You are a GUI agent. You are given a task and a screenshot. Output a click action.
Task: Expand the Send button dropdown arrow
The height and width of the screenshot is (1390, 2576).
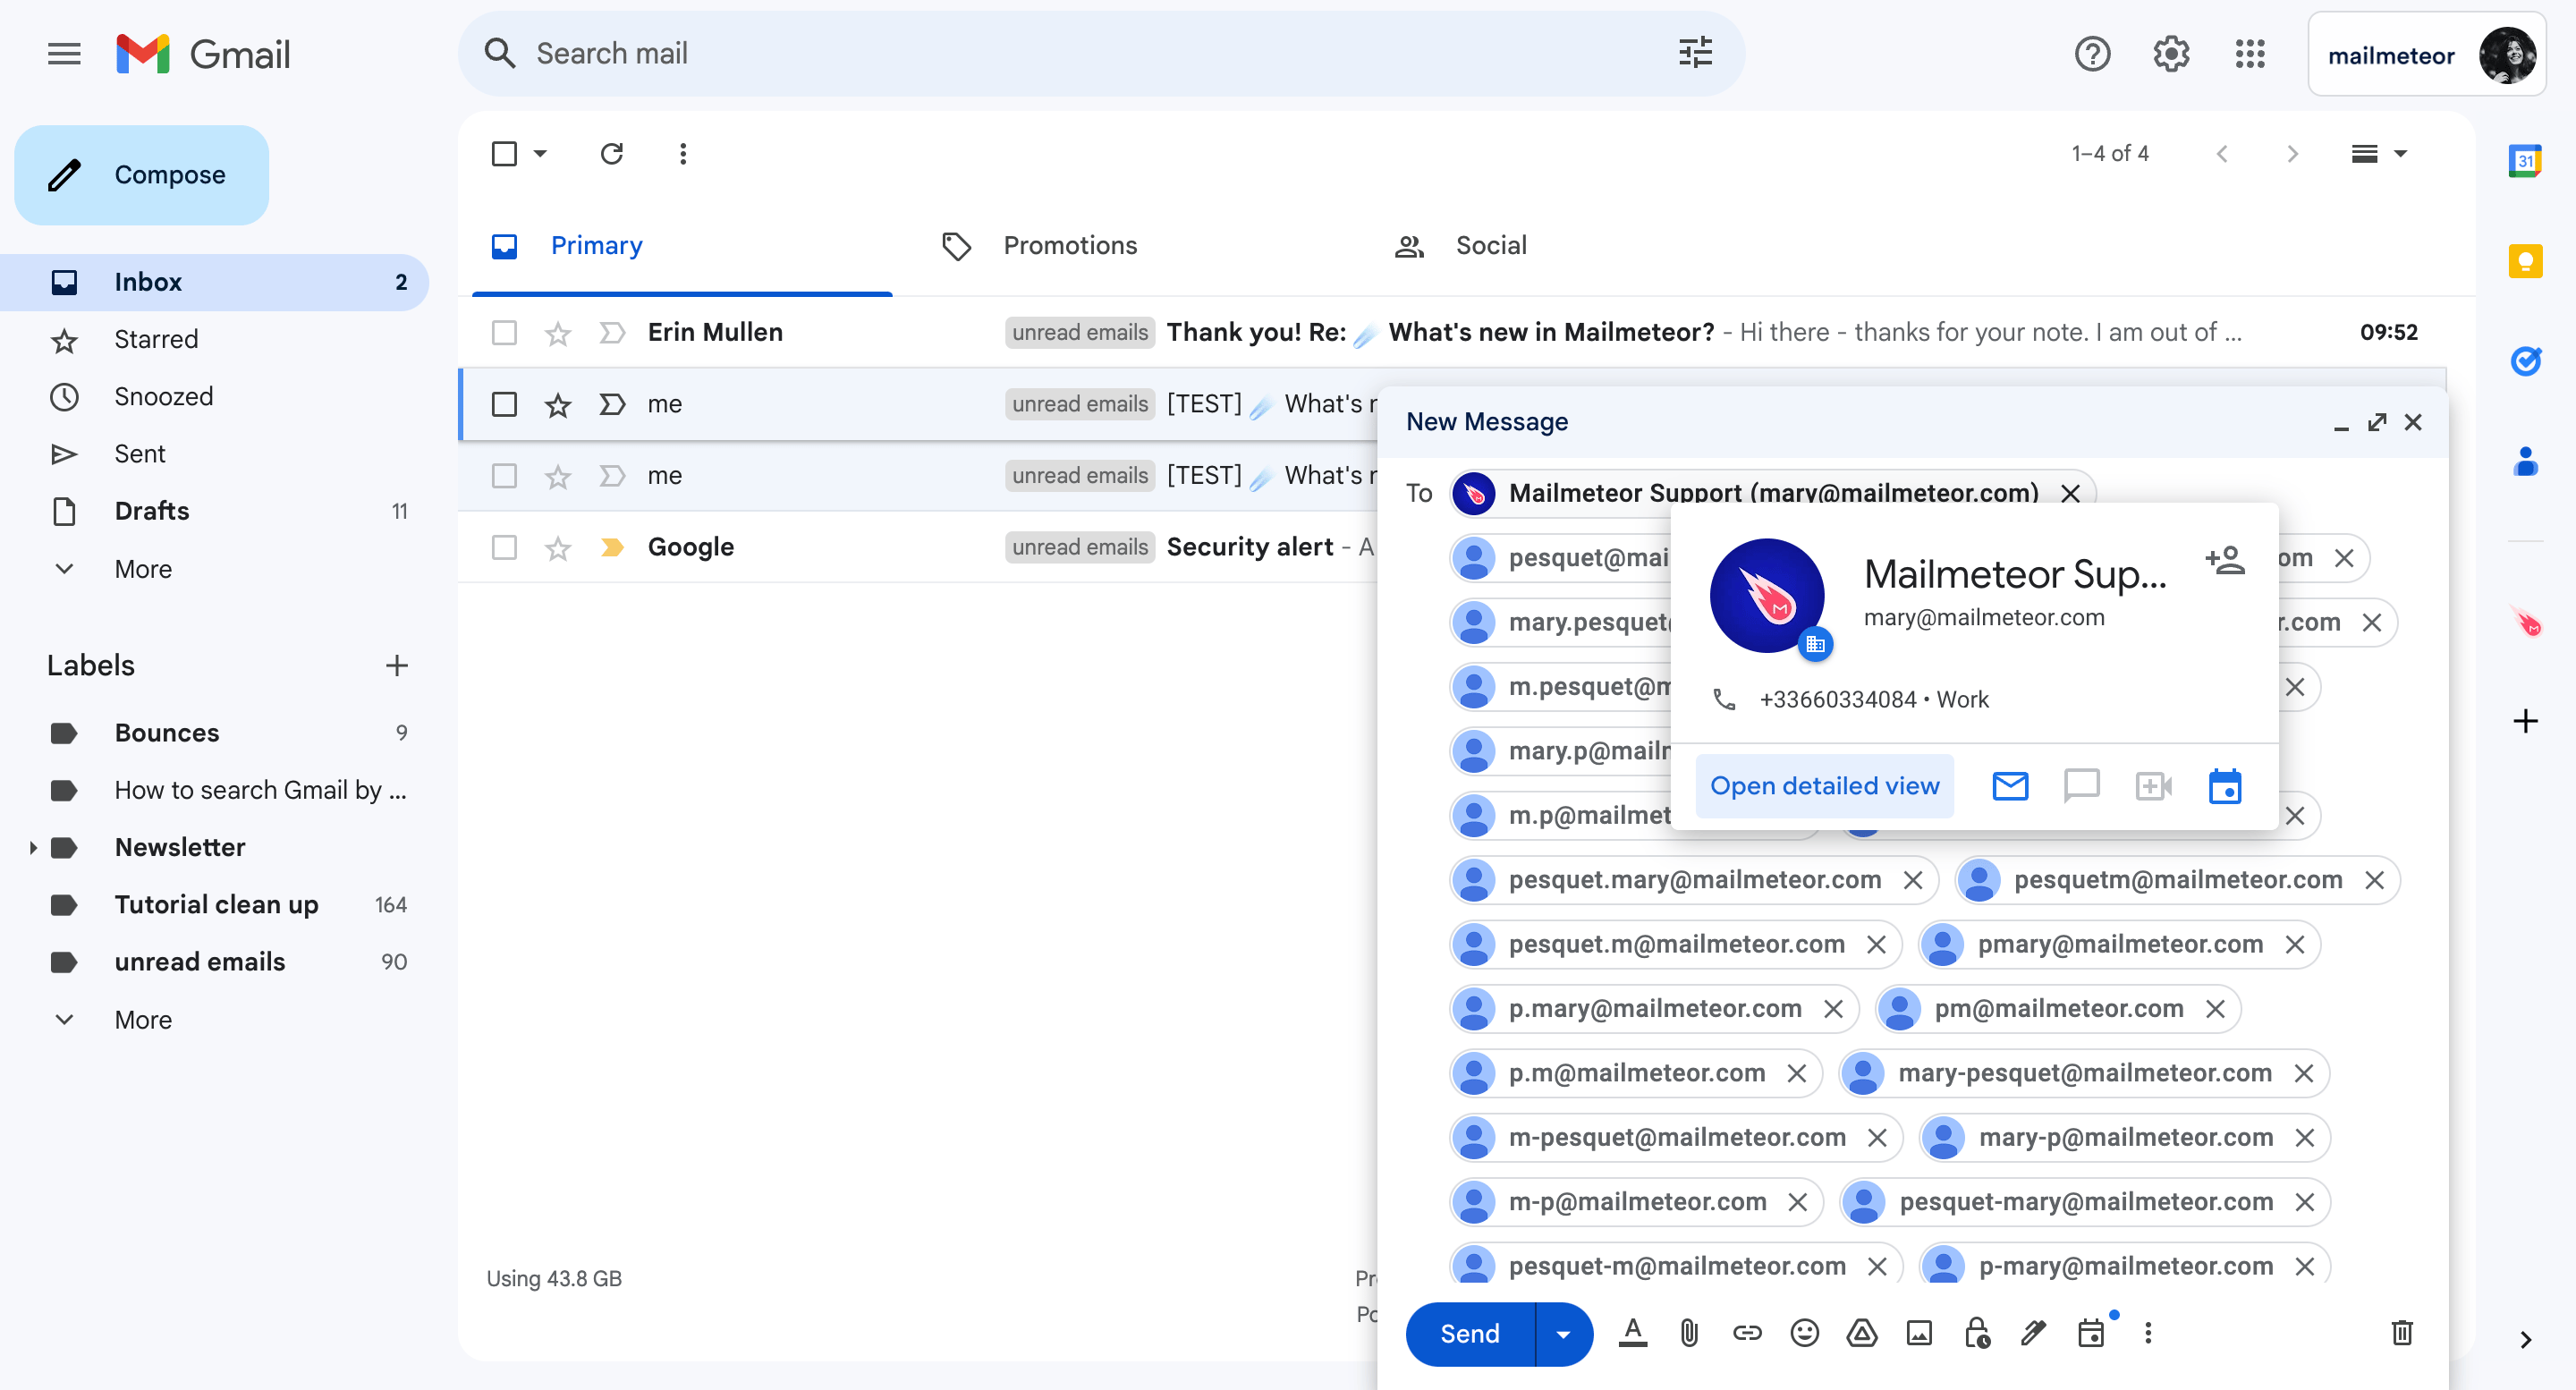tap(1557, 1335)
